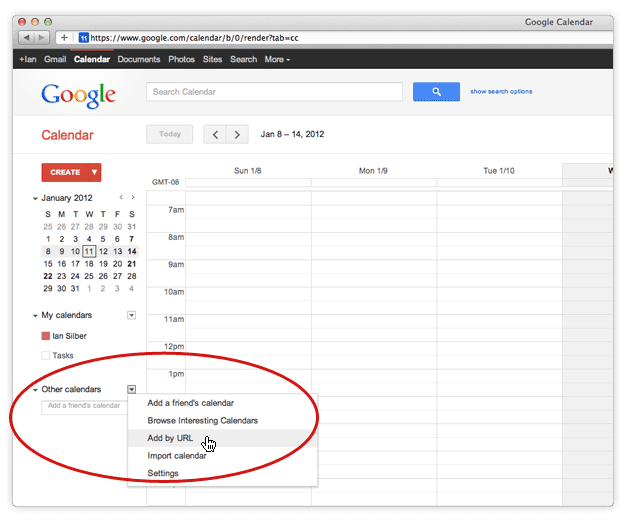The height and width of the screenshot is (524, 629).
Task: Show next month in mini calendar
Action: pos(133,197)
